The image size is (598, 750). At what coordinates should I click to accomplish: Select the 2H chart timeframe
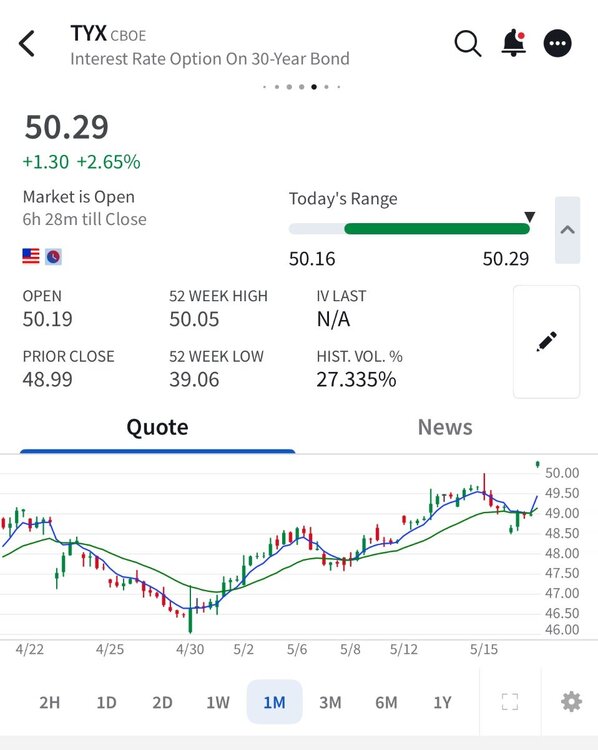pyautogui.click(x=50, y=702)
